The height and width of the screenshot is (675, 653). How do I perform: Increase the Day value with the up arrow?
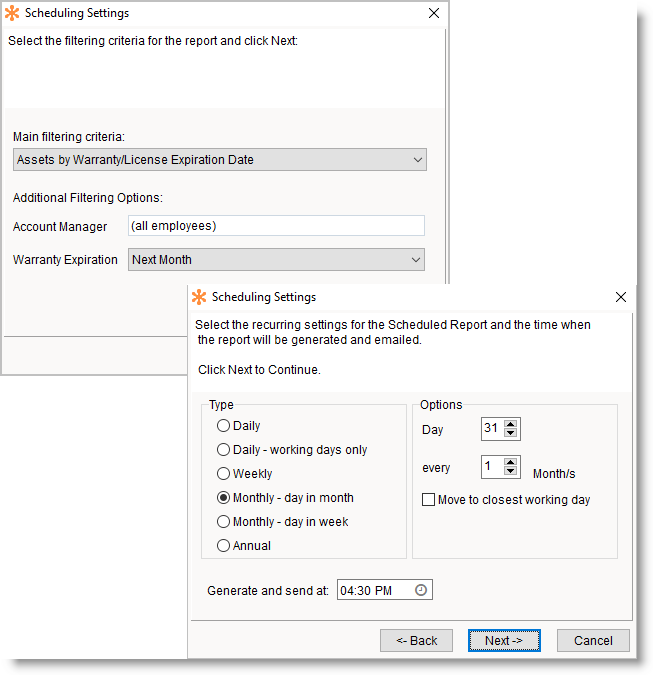tap(511, 424)
